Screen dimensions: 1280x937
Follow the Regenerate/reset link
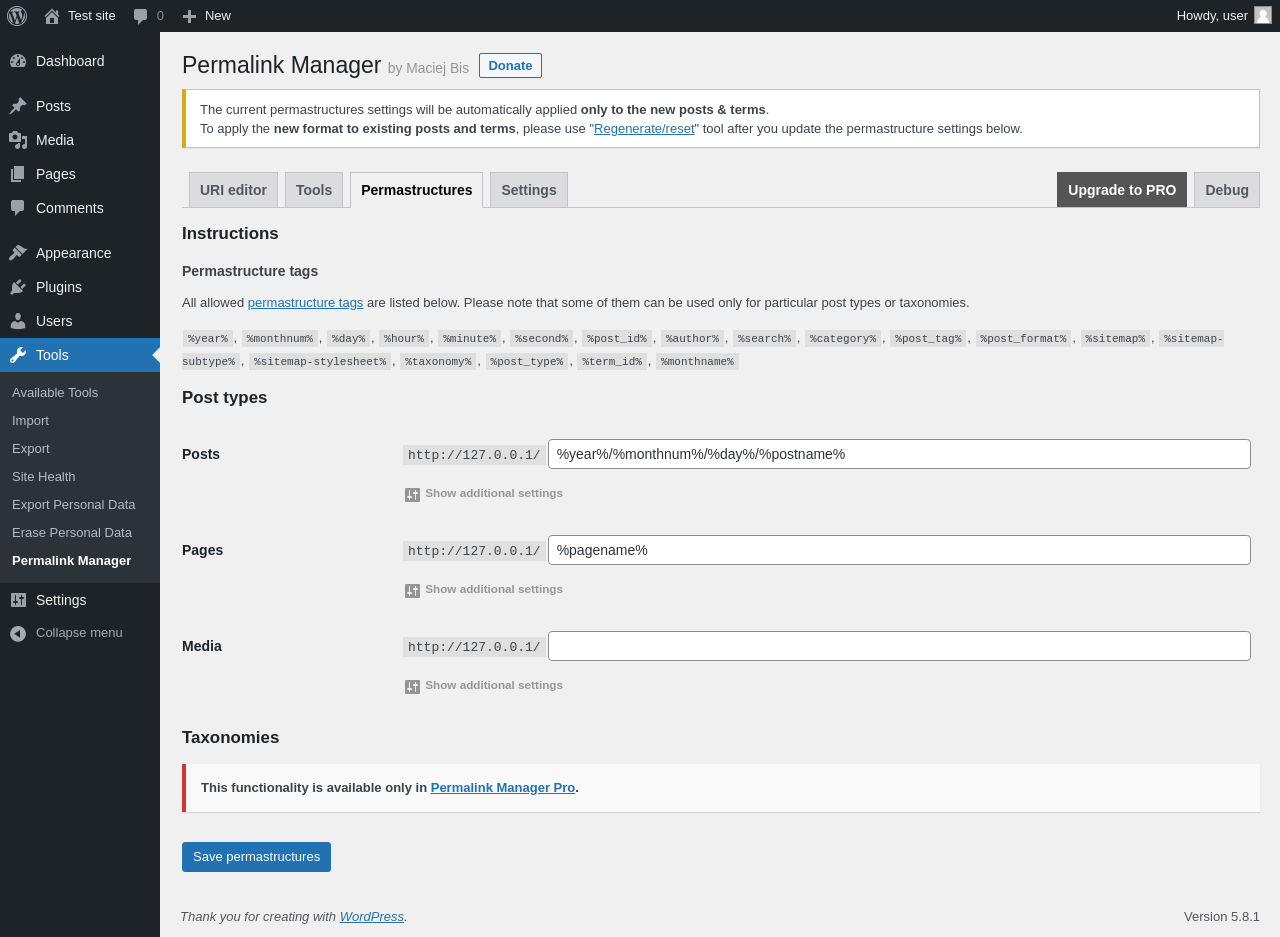pyautogui.click(x=644, y=129)
